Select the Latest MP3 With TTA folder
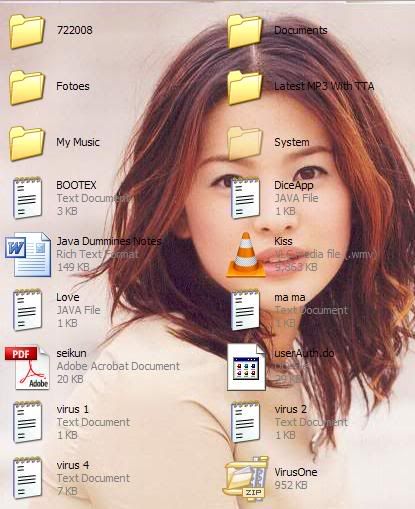415x509 pixels. 245,88
